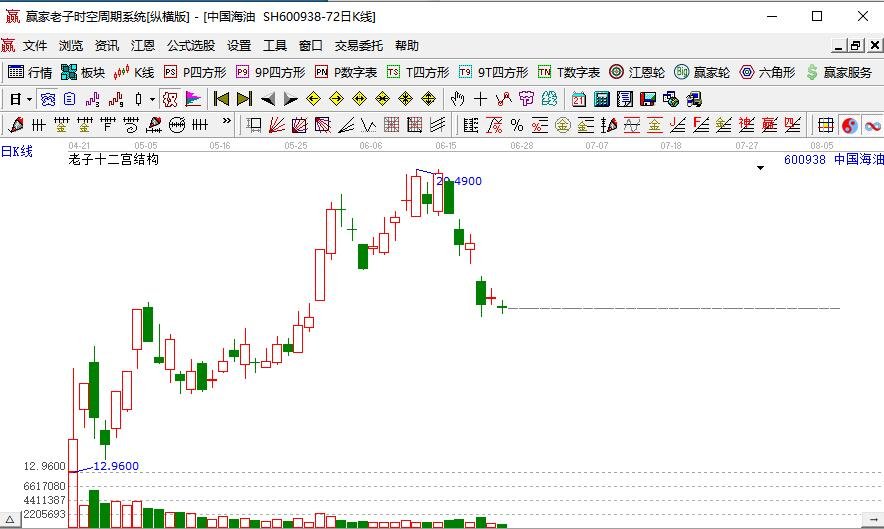This screenshot has height=529, width=884.
Task: Jump to the last bar icon
Action: click(244, 100)
